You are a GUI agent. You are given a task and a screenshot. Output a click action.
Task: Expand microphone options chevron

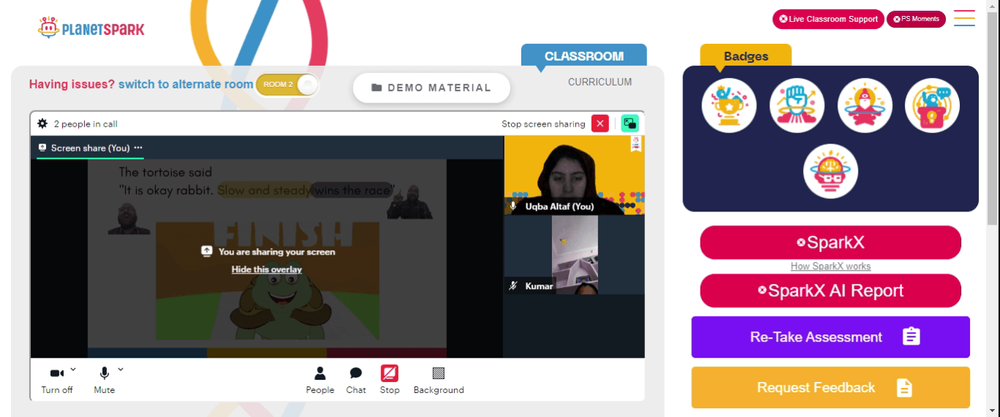(121, 369)
